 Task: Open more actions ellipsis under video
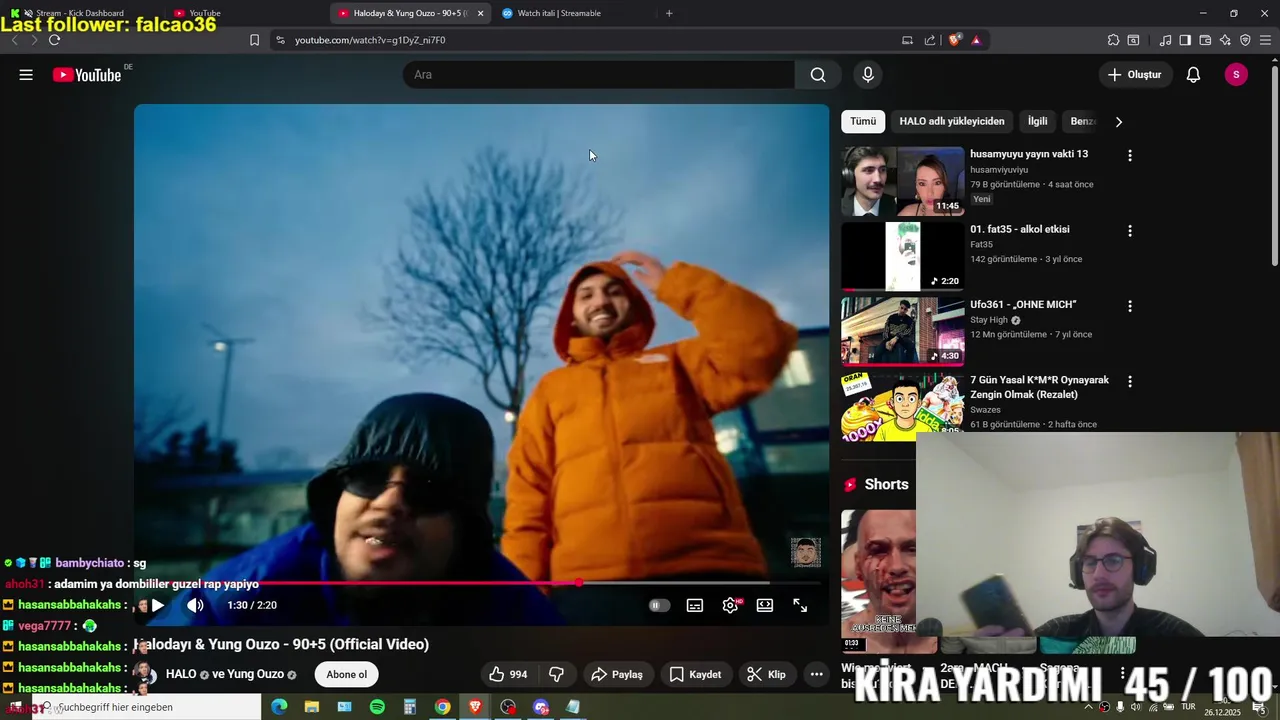coord(816,674)
